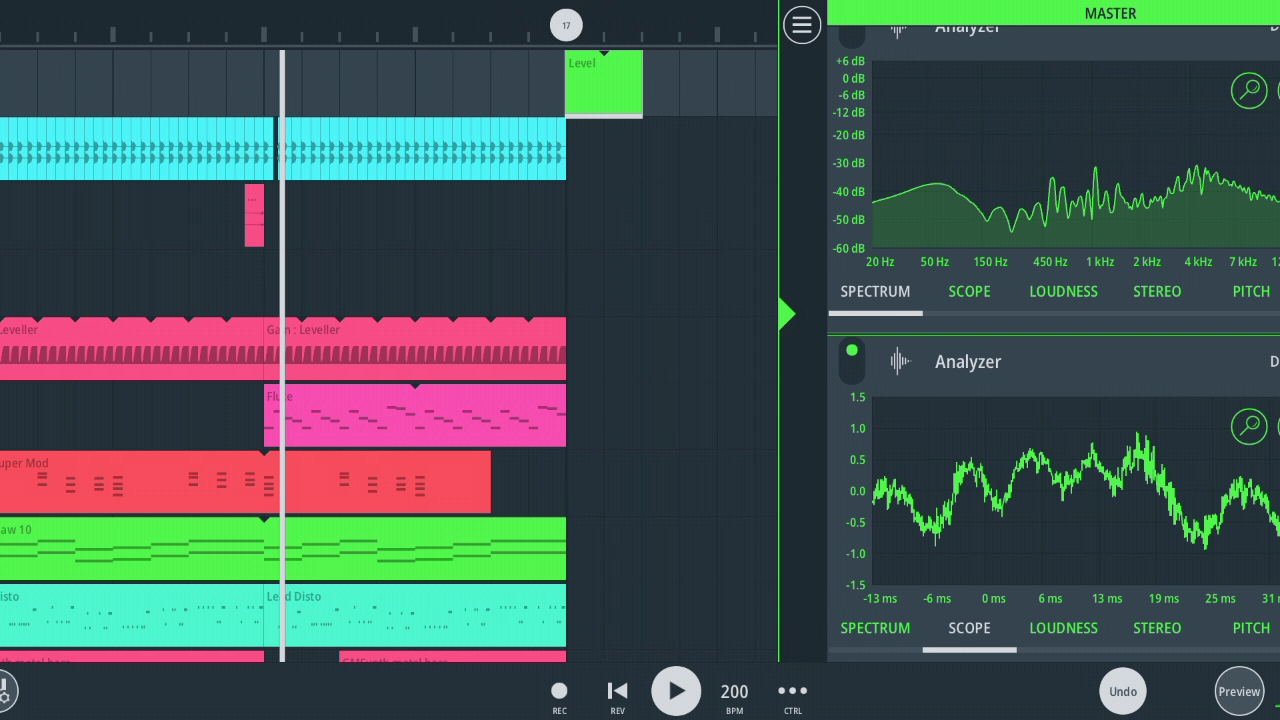Image resolution: width=1280 pixels, height=720 pixels.
Task: Select the SPECTRUM tab in the lower analyzer
Action: (875, 628)
